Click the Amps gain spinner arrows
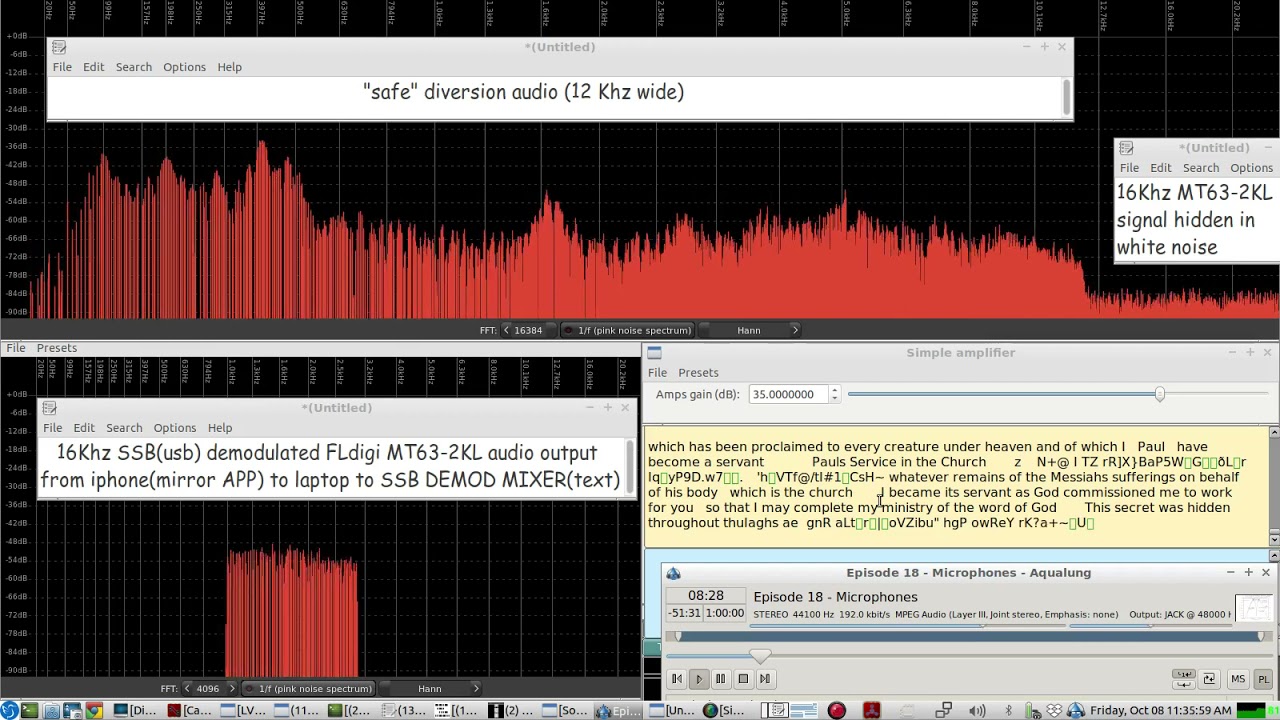1280x720 pixels. point(835,395)
